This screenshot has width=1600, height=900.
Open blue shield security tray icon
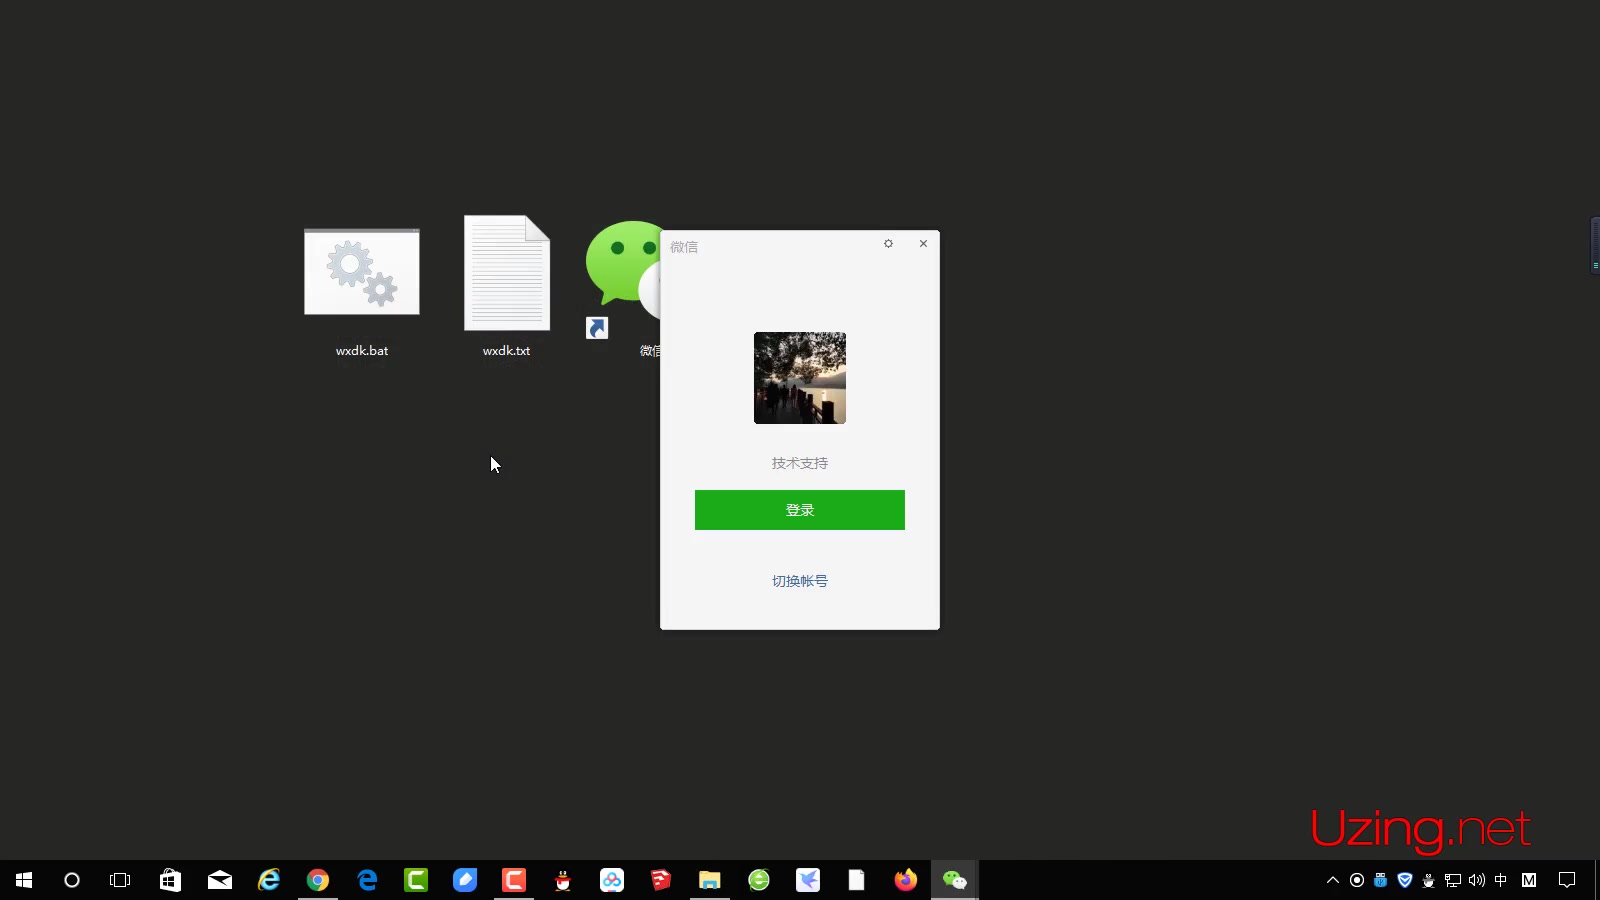[x=1405, y=880]
